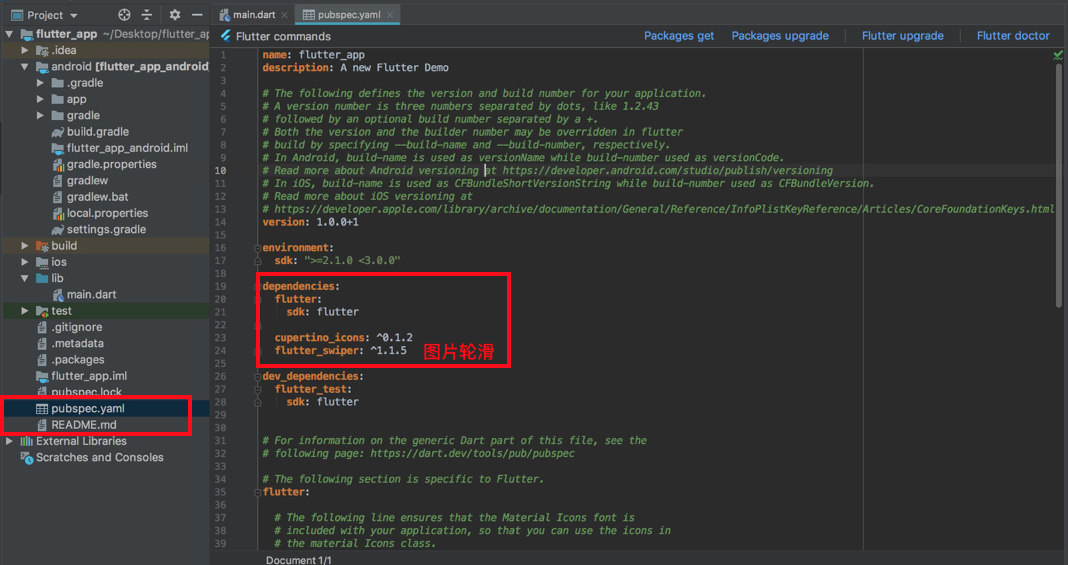Click the main.dart file icon in tree
The image size is (1068, 565).
point(58,295)
